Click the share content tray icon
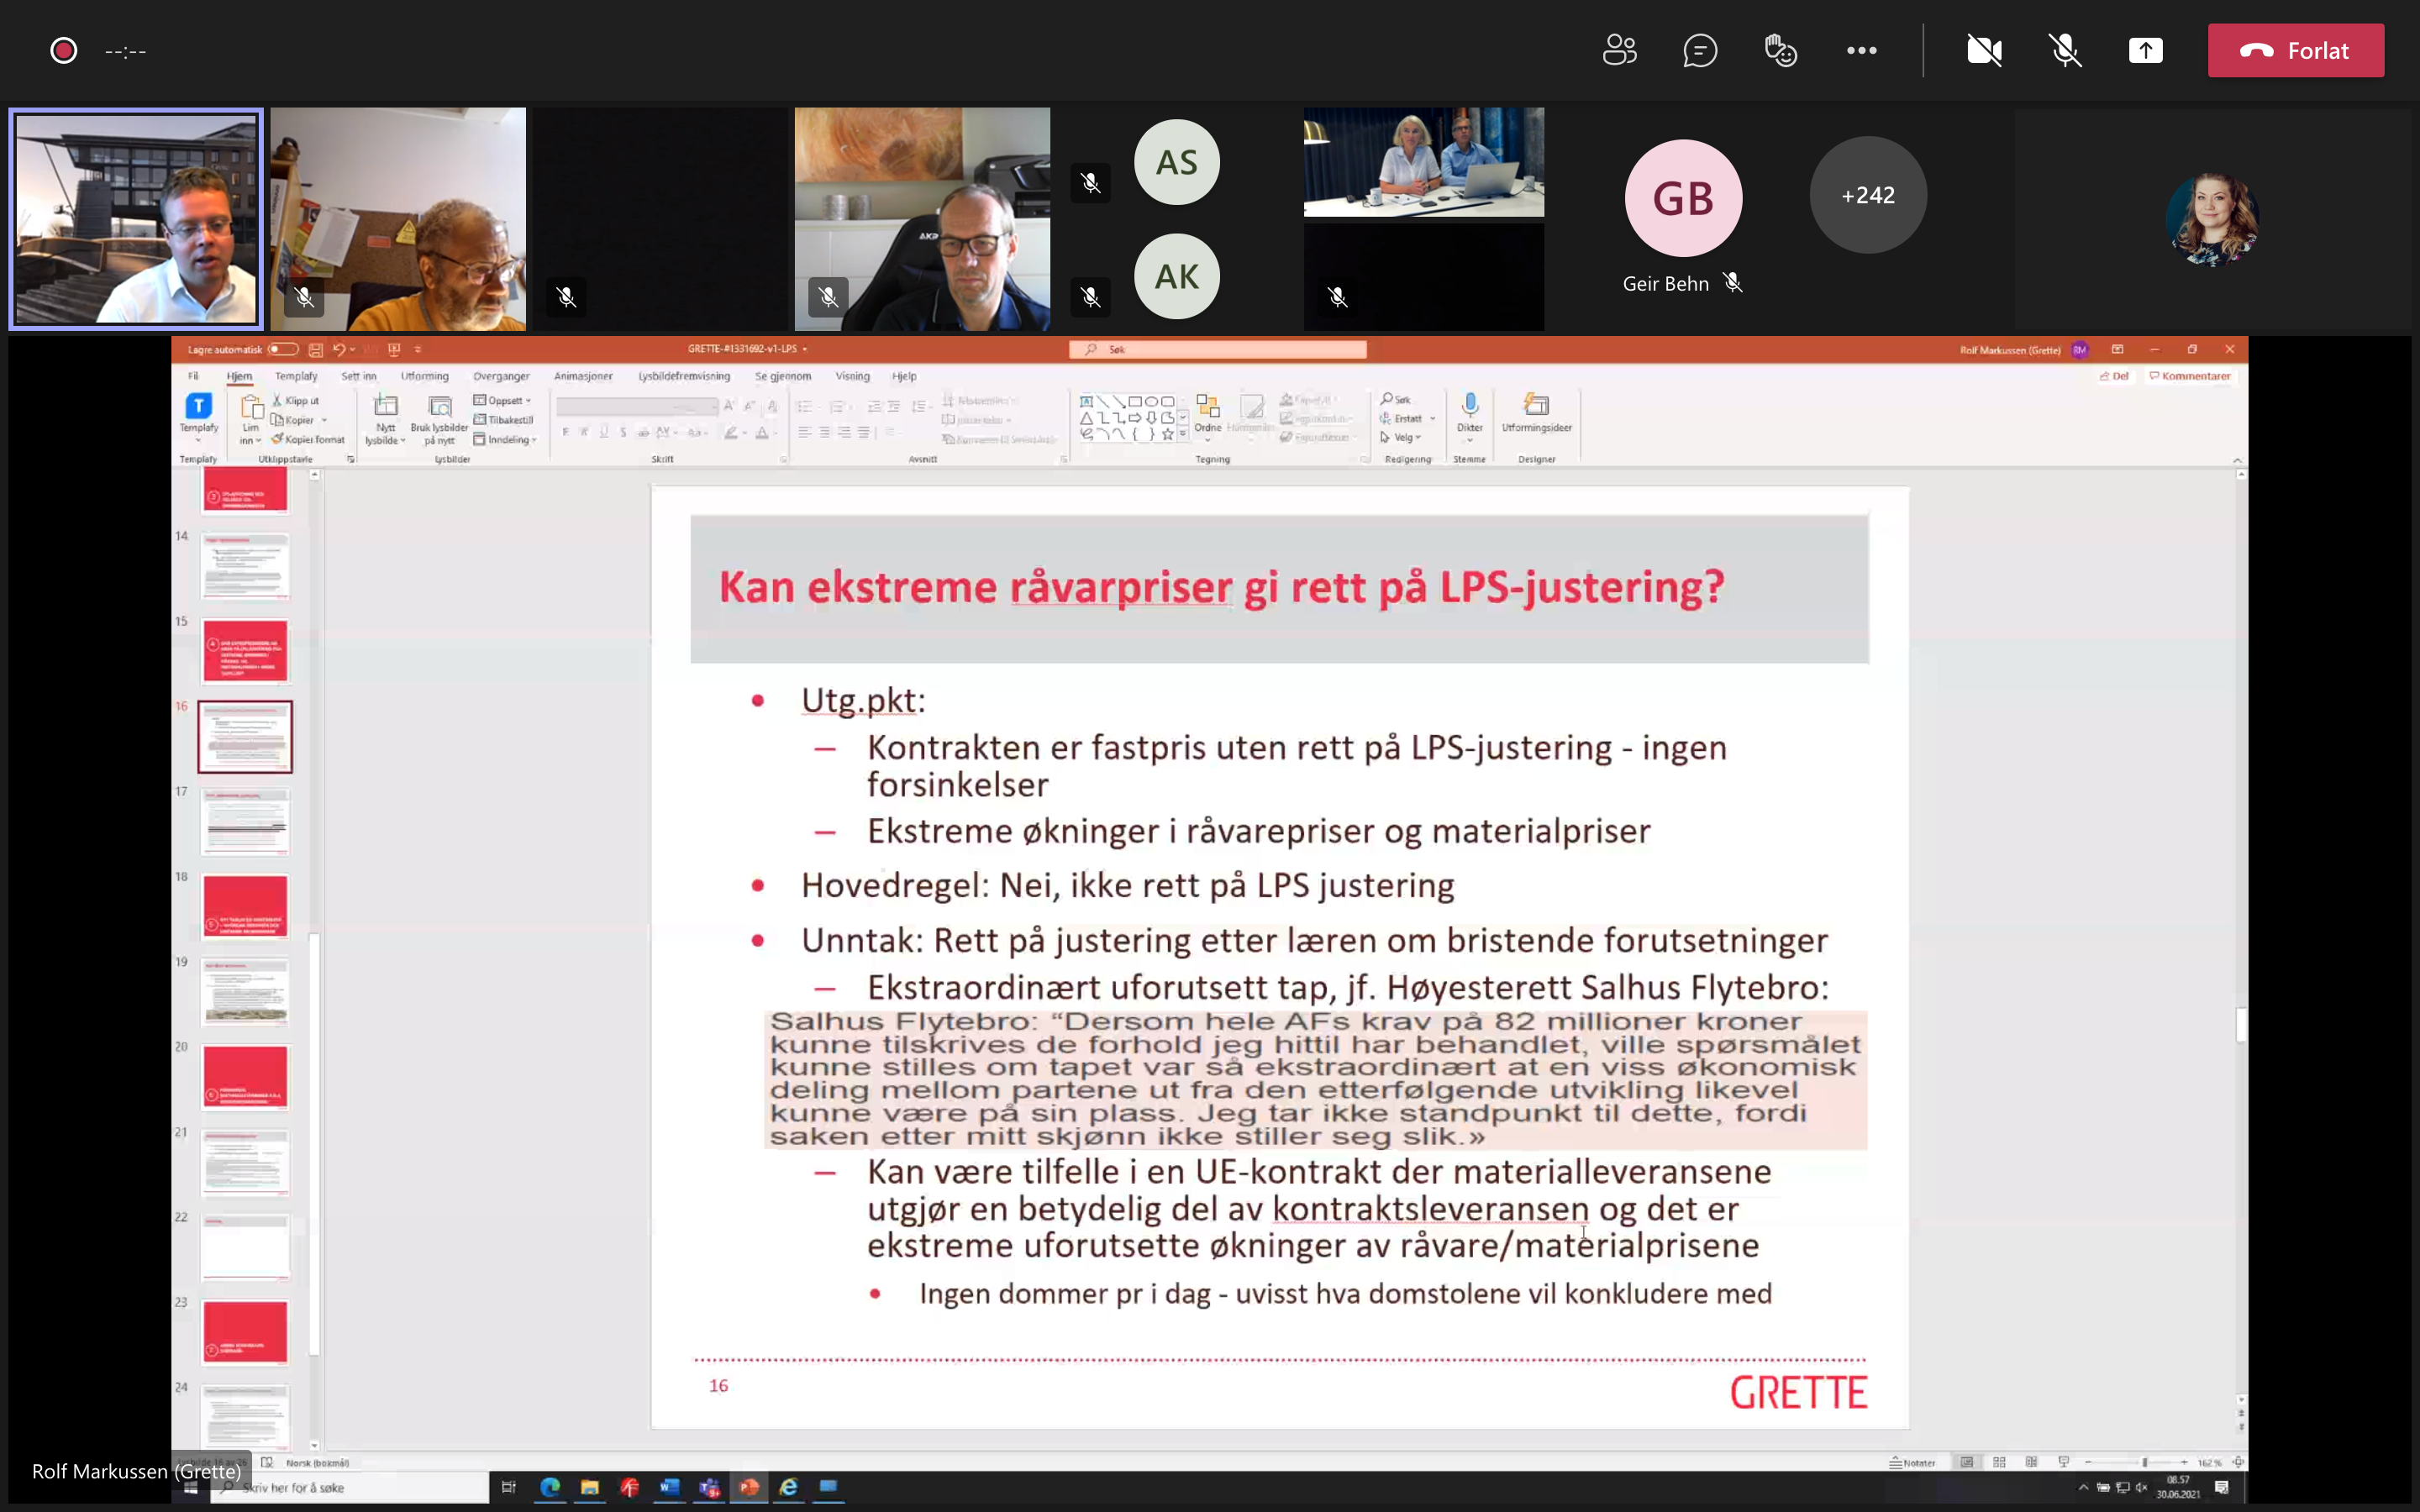This screenshot has width=2420, height=1512. (2145, 50)
